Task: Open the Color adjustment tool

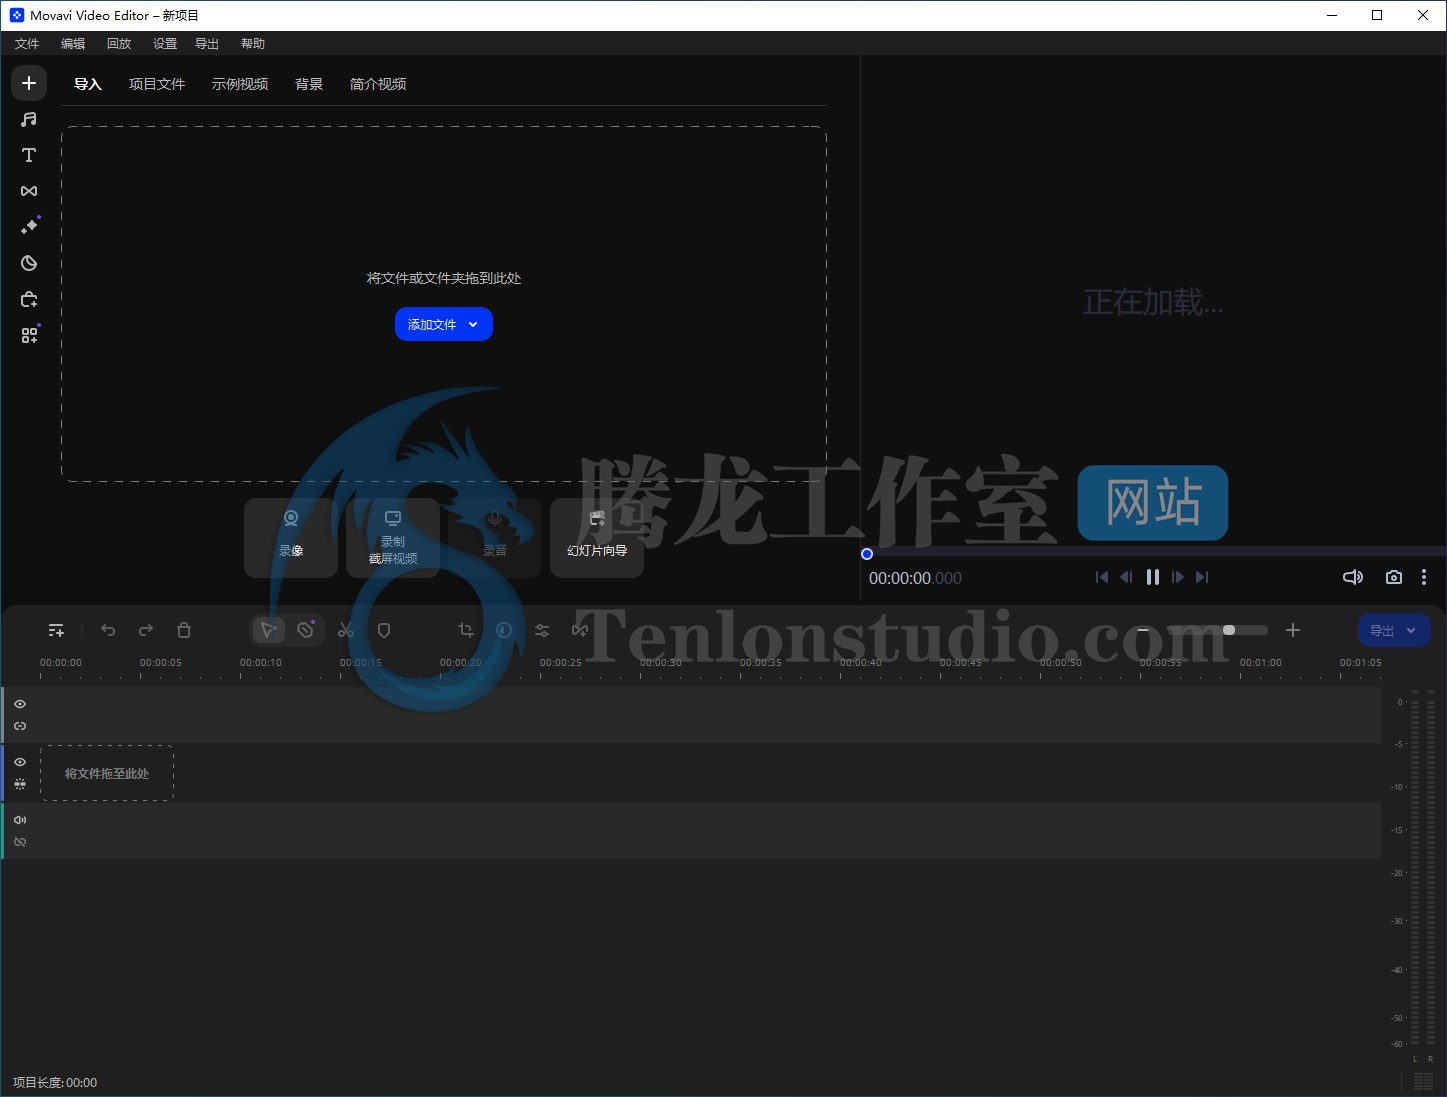Action: point(504,630)
